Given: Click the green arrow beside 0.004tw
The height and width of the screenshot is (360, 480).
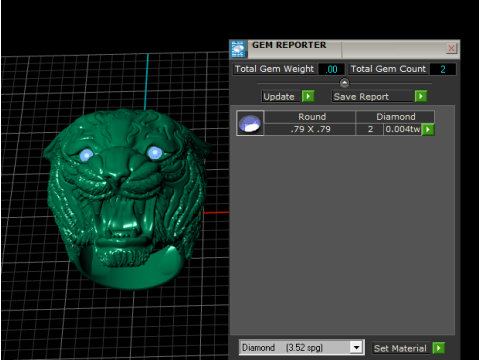Looking at the screenshot, I should click(428, 129).
